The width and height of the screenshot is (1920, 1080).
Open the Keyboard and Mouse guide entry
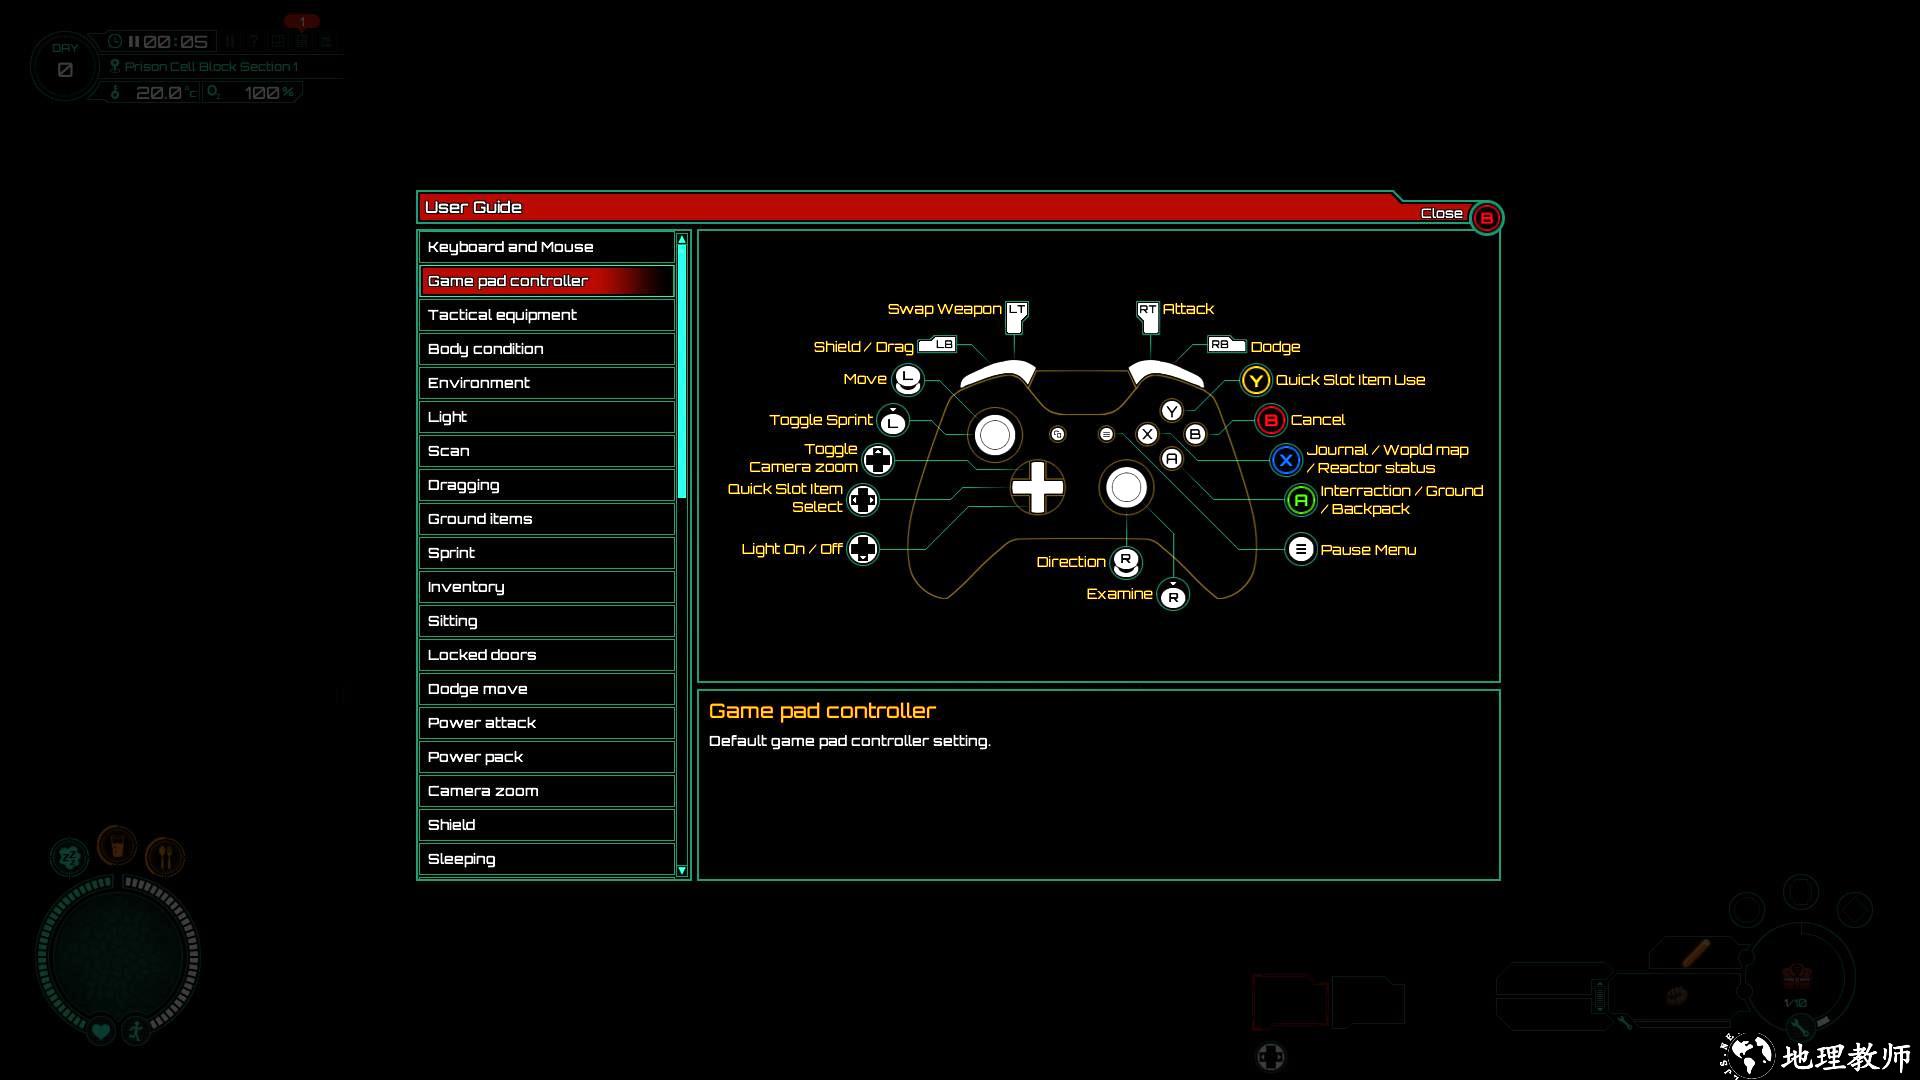coord(546,247)
